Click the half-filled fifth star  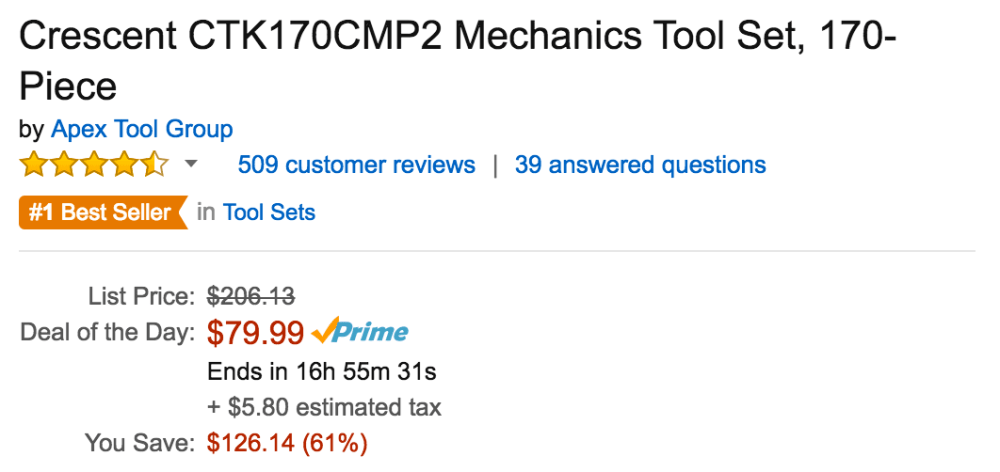[156, 164]
